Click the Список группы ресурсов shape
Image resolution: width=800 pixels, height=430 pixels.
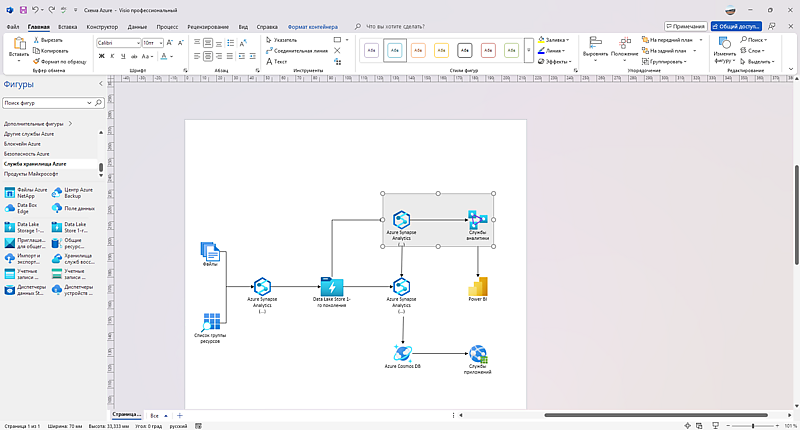210,327
